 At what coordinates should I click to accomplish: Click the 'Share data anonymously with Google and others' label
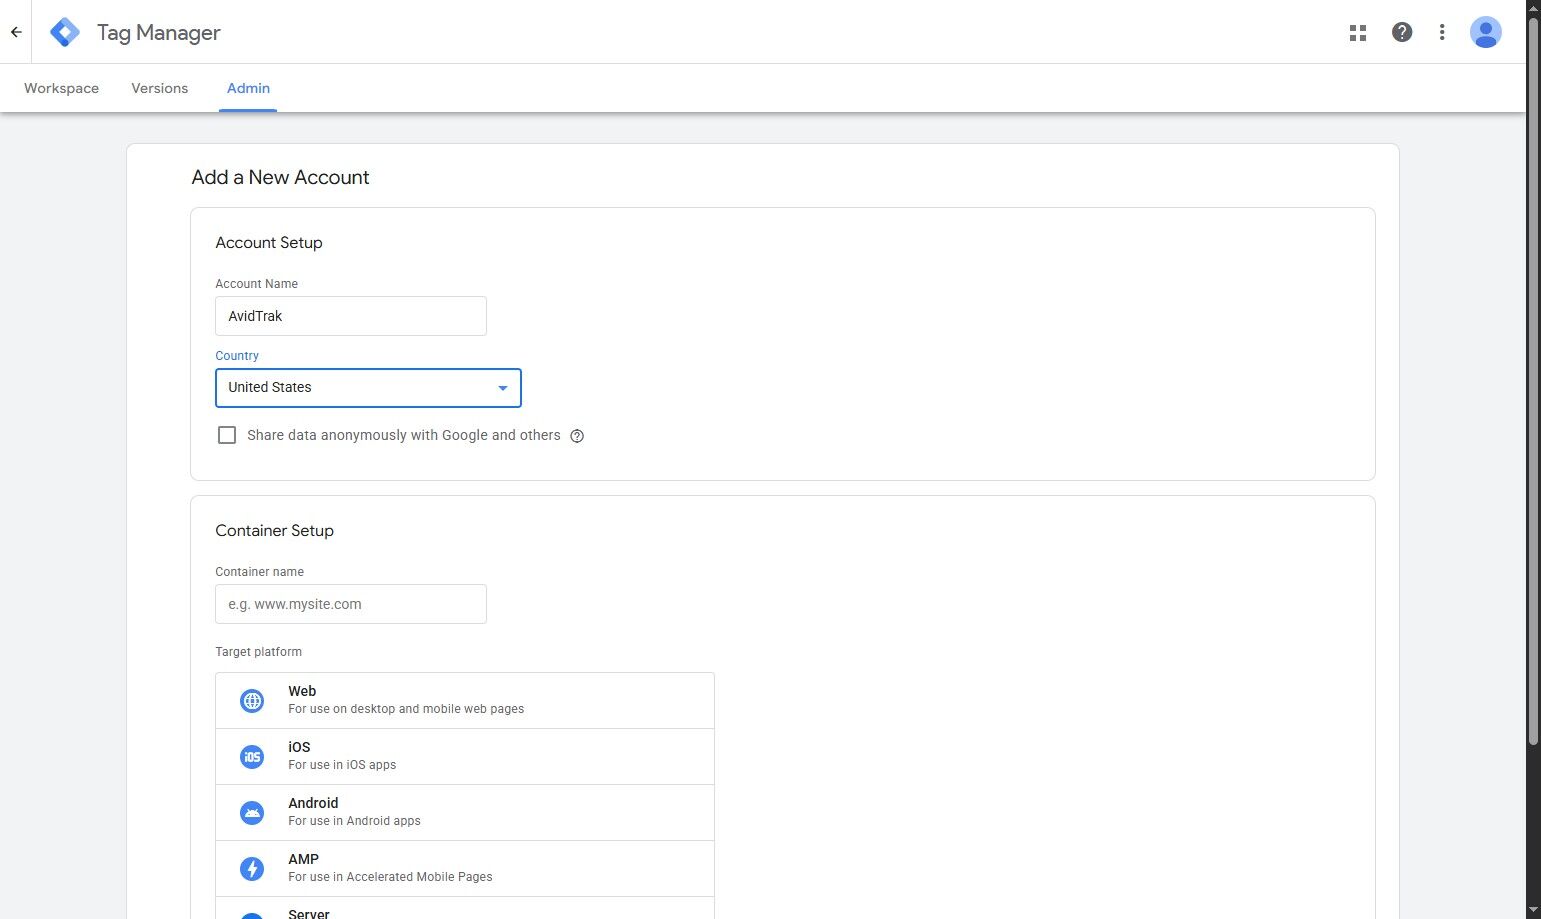(x=404, y=435)
